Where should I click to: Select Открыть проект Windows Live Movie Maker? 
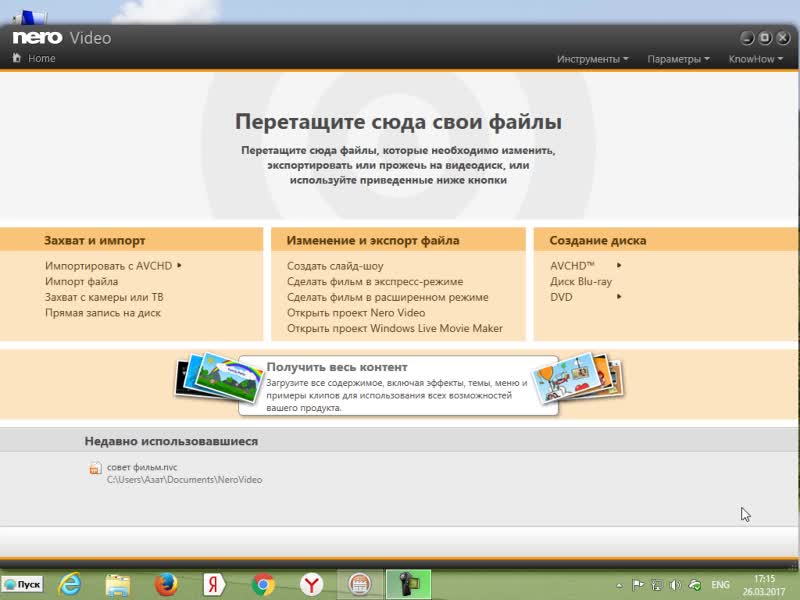coord(394,328)
